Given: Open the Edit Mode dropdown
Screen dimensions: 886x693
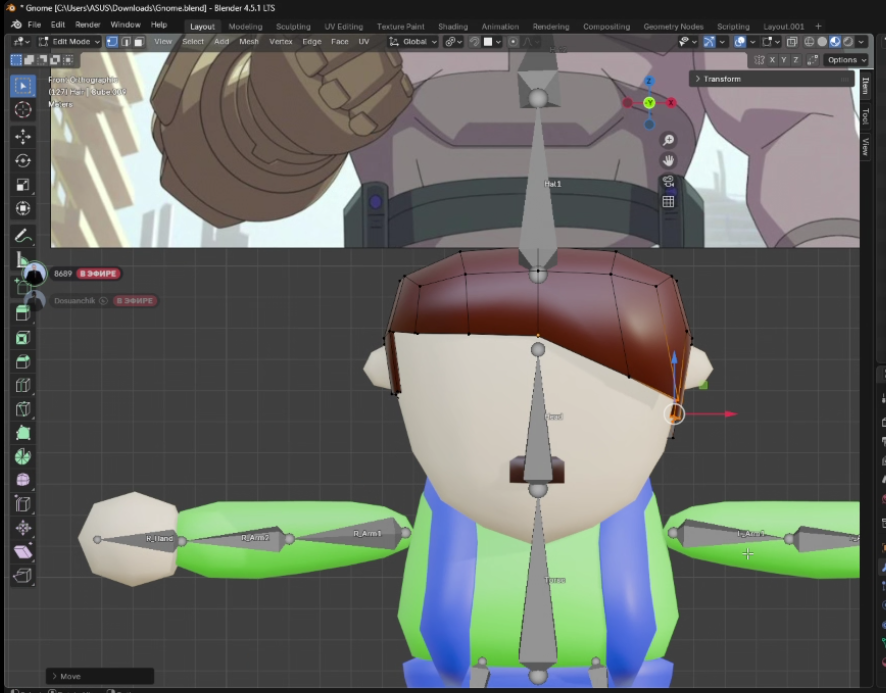Looking at the screenshot, I should pos(71,42).
